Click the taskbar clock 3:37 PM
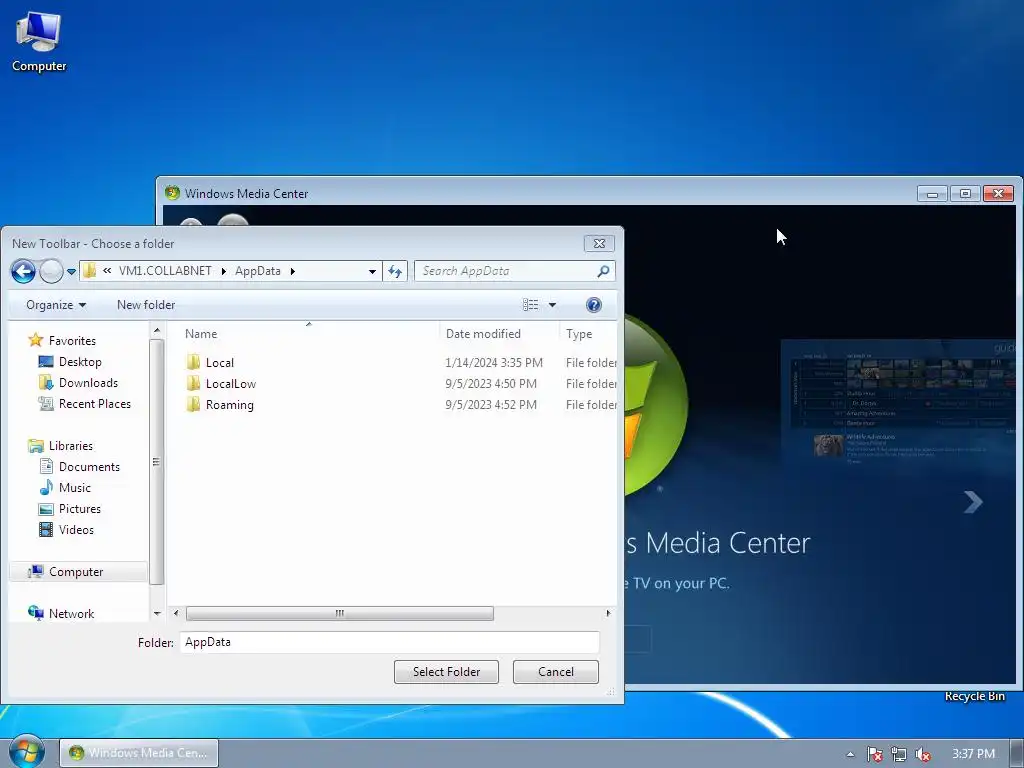Viewport: 1024px width, 768px height. [x=973, y=754]
